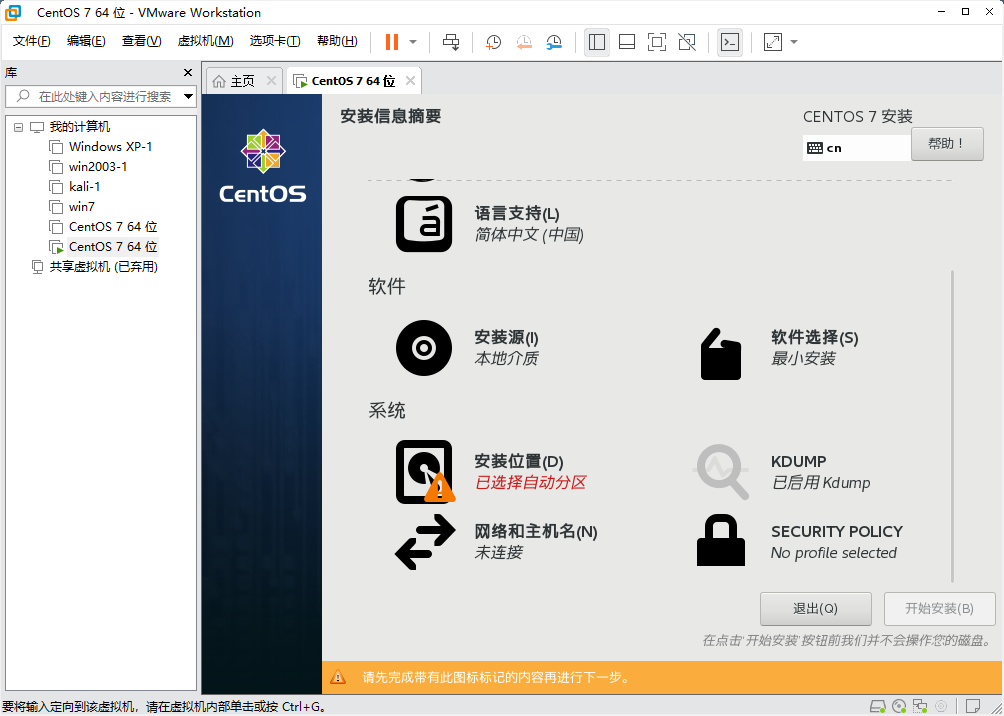Open the 查看(V) menu
This screenshot has width=1004, height=716.
coord(142,41)
